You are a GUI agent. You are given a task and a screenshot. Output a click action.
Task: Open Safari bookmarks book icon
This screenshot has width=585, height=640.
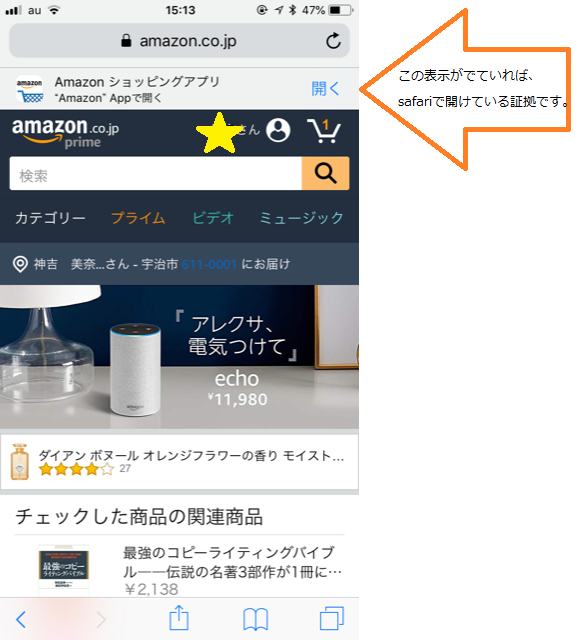[x=256, y=619]
